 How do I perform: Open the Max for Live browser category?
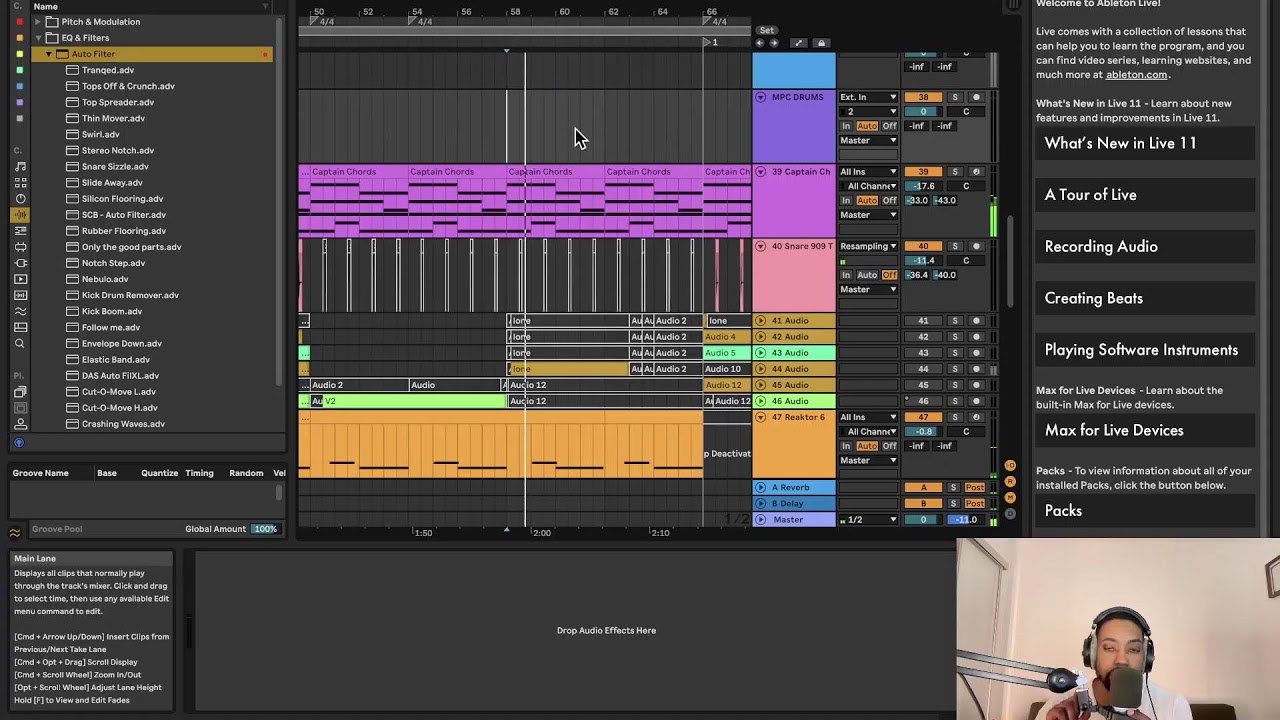pyautogui.click(x=20, y=246)
